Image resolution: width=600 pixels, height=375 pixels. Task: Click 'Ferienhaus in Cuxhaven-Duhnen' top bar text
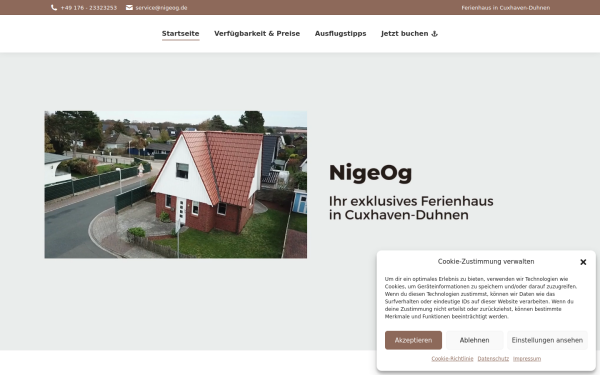(505, 8)
